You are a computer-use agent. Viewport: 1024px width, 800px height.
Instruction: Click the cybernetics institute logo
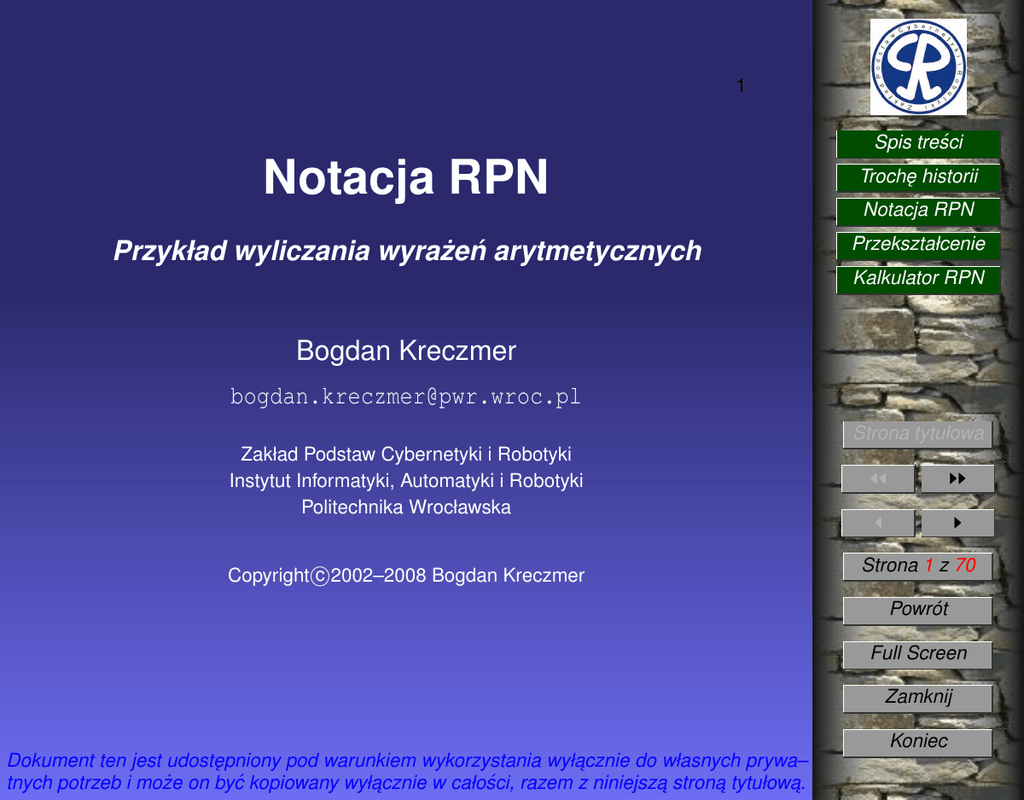918,66
